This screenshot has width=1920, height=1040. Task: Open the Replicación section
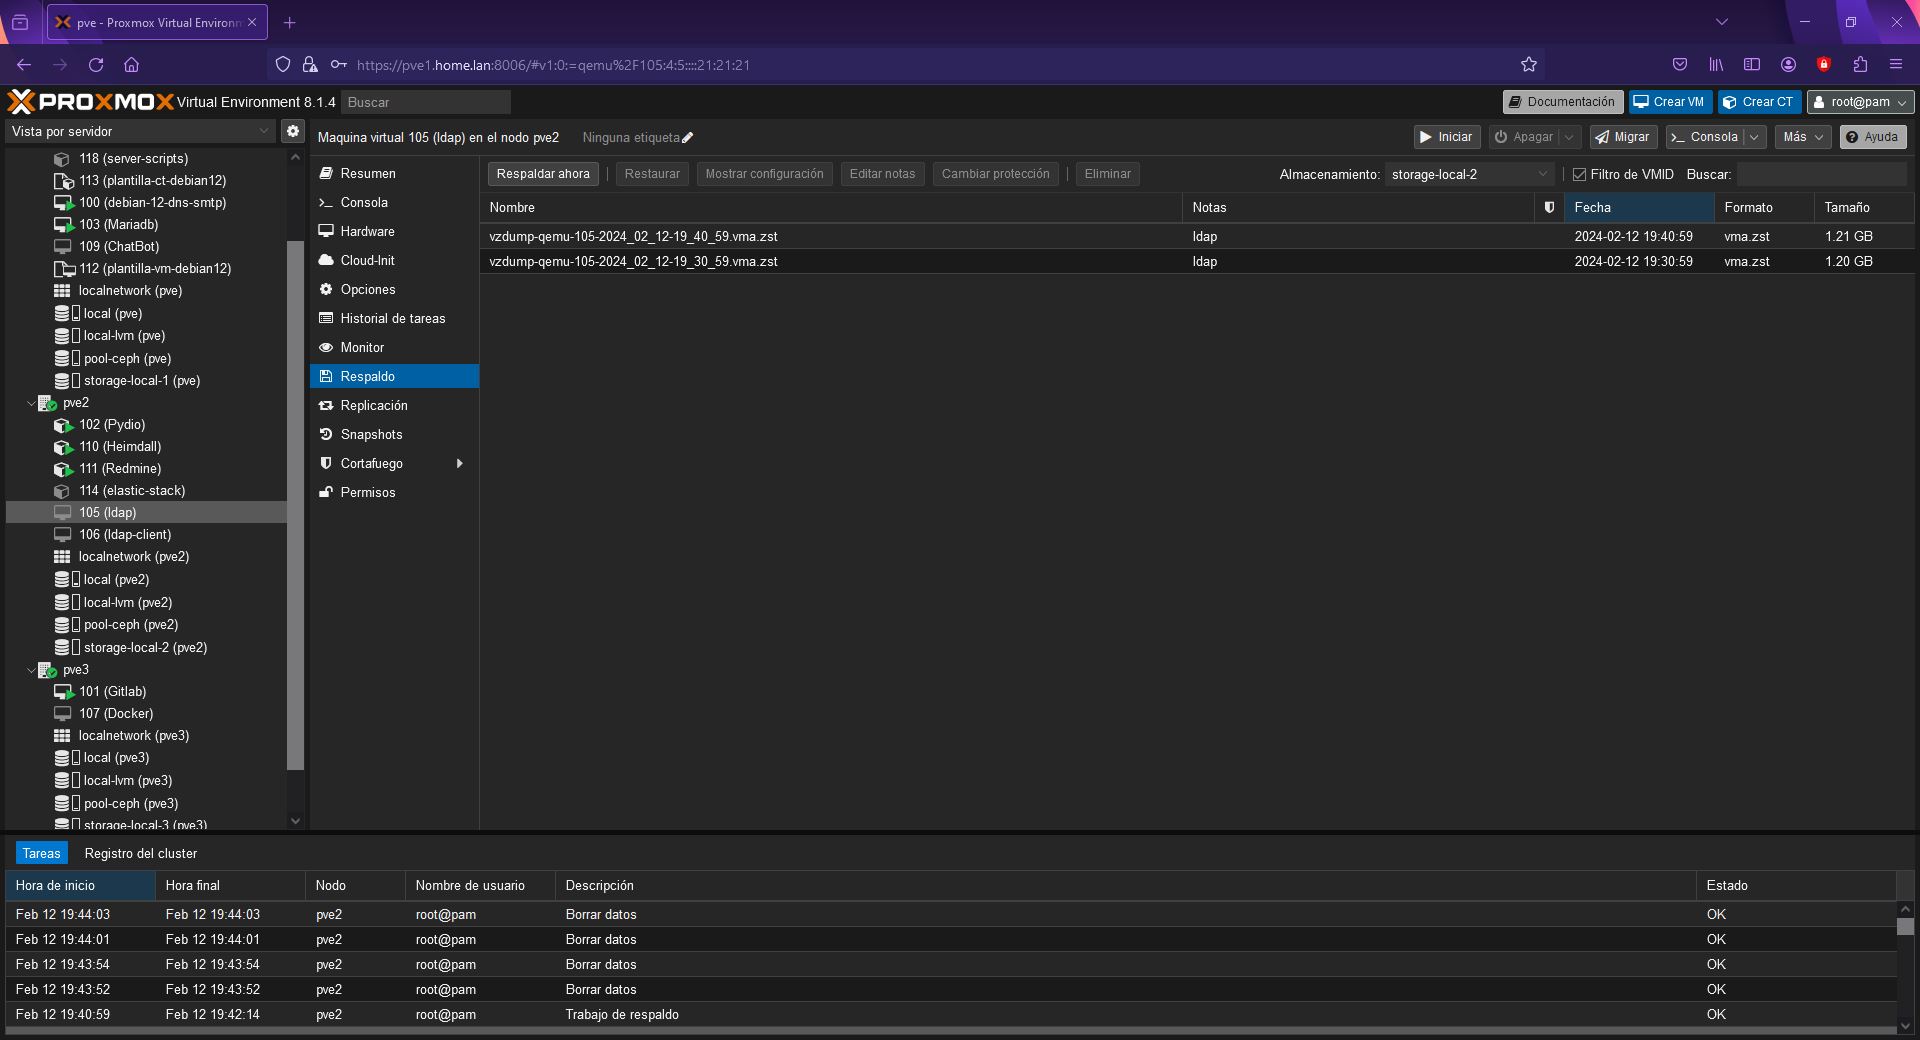click(394, 405)
